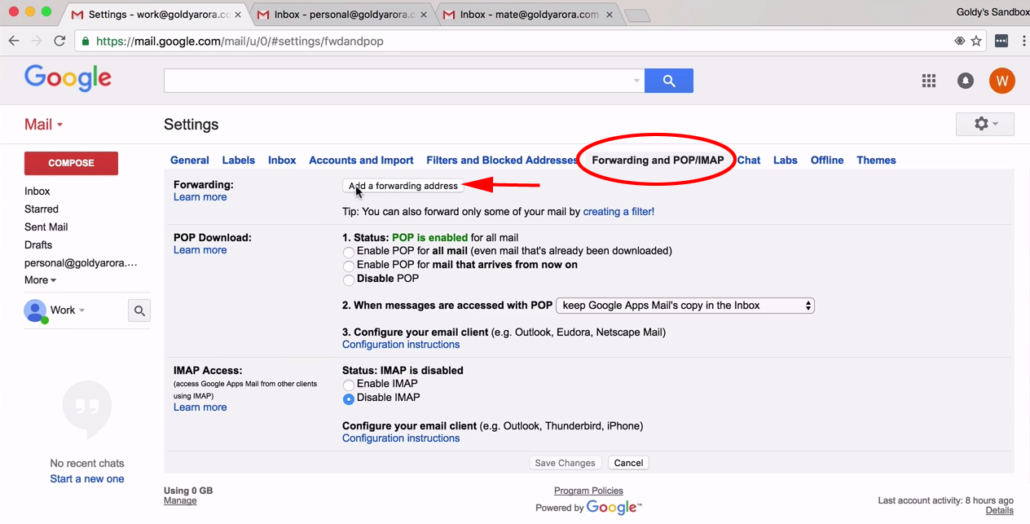The width and height of the screenshot is (1030, 524).
Task: Open the Program Policies link
Action: click(x=589, y=491)
